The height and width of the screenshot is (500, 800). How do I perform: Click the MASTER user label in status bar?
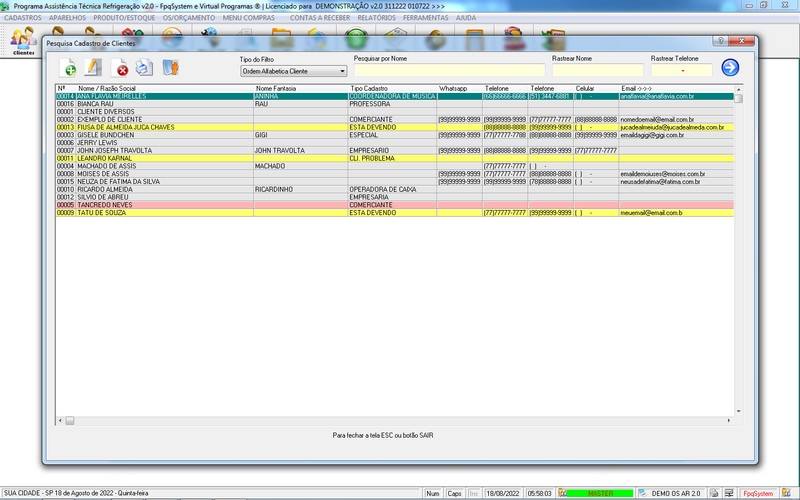pyautogui.click(x=600, y=493)
